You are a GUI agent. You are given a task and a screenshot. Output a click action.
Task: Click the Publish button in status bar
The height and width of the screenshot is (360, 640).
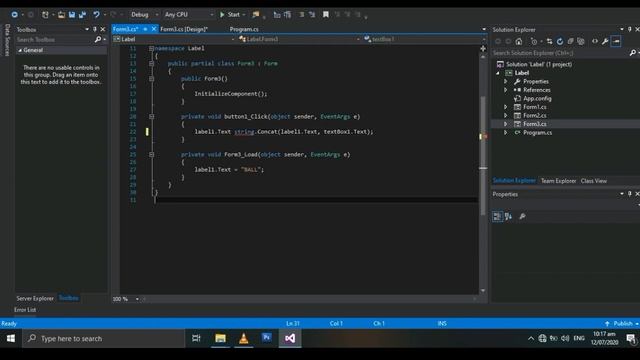pyautogui.click(x=621, y=324)
